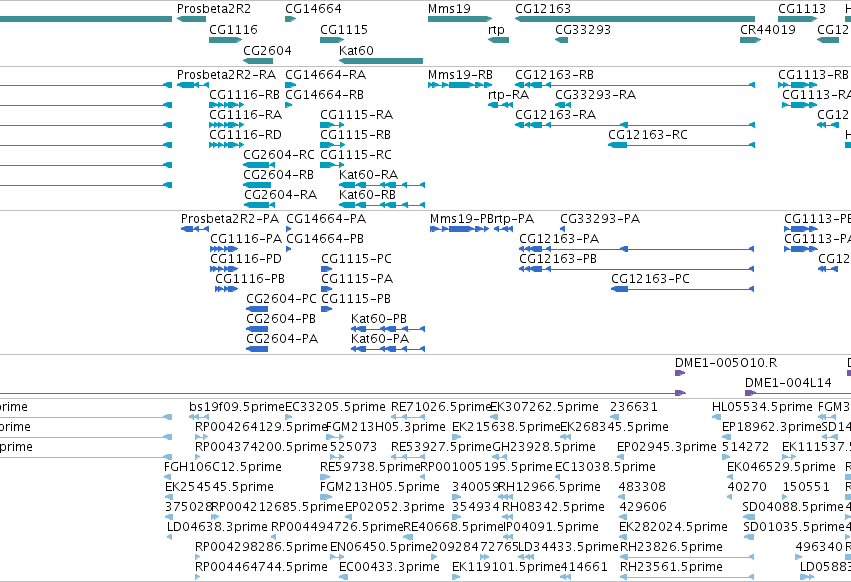
Task: Click the DME1-005O10.R feature
Action: click(726, 363)
